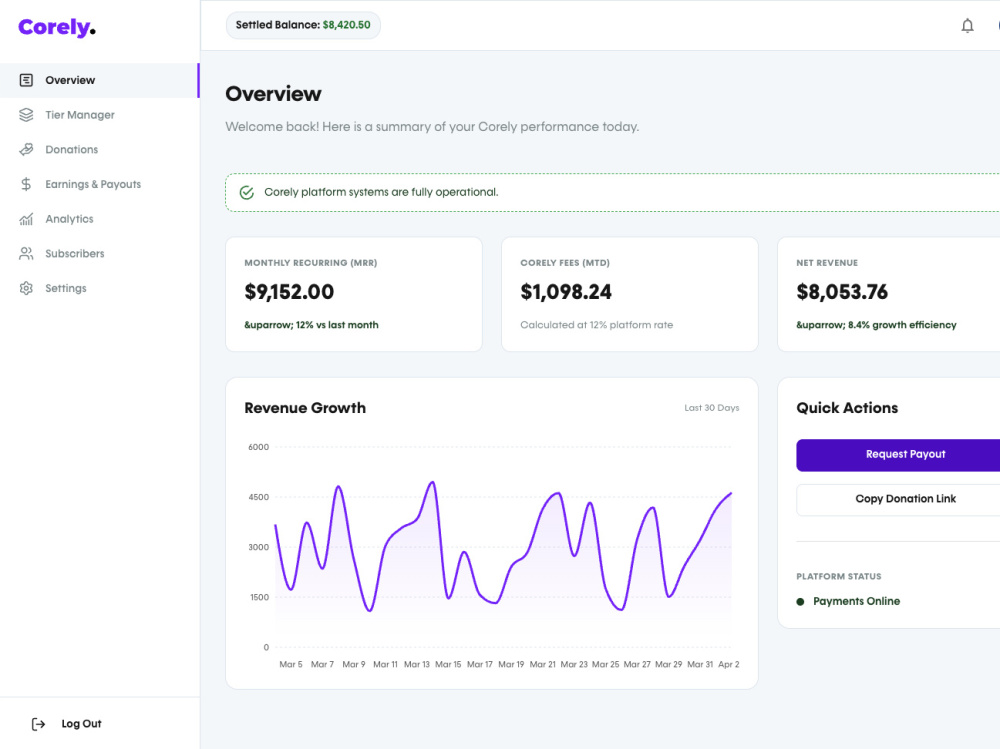The image size is (1000, 749).
Task: Click the Settings gear icon
Action: [x=26, y=288]
